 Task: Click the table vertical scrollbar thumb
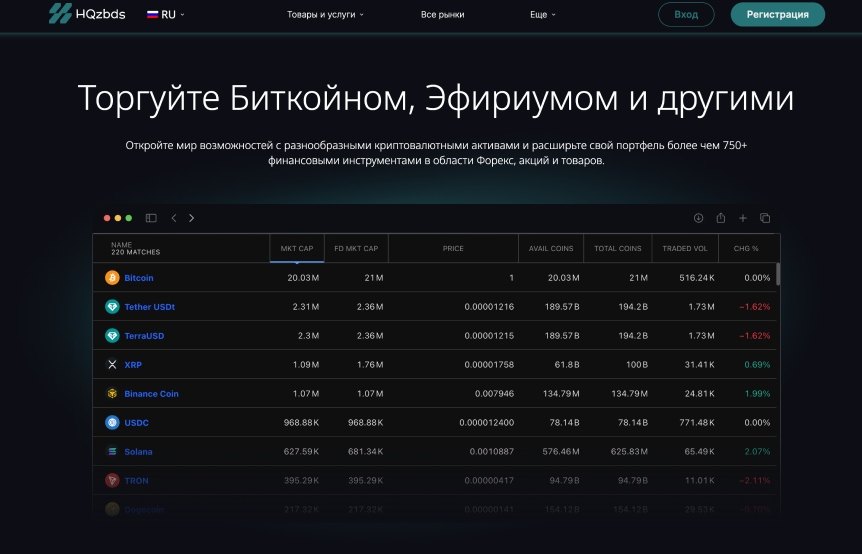click(x=778, y=274)
